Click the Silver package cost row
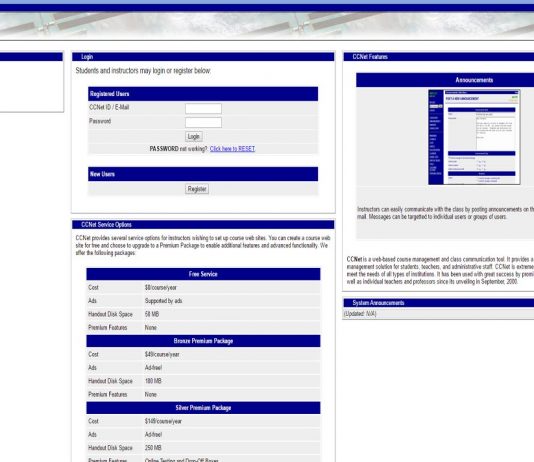Screen dimensions: 534x462 pyautogui.click(x=203, y=421)
